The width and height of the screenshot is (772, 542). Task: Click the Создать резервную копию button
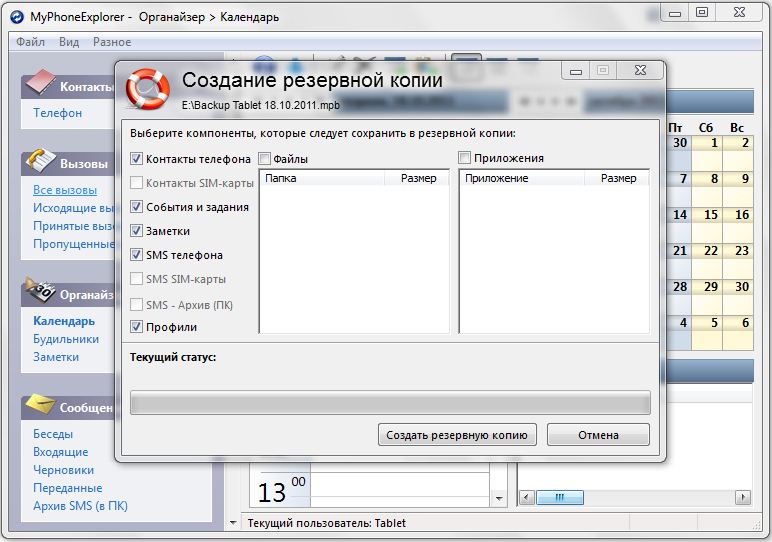(x=457, y=435)
